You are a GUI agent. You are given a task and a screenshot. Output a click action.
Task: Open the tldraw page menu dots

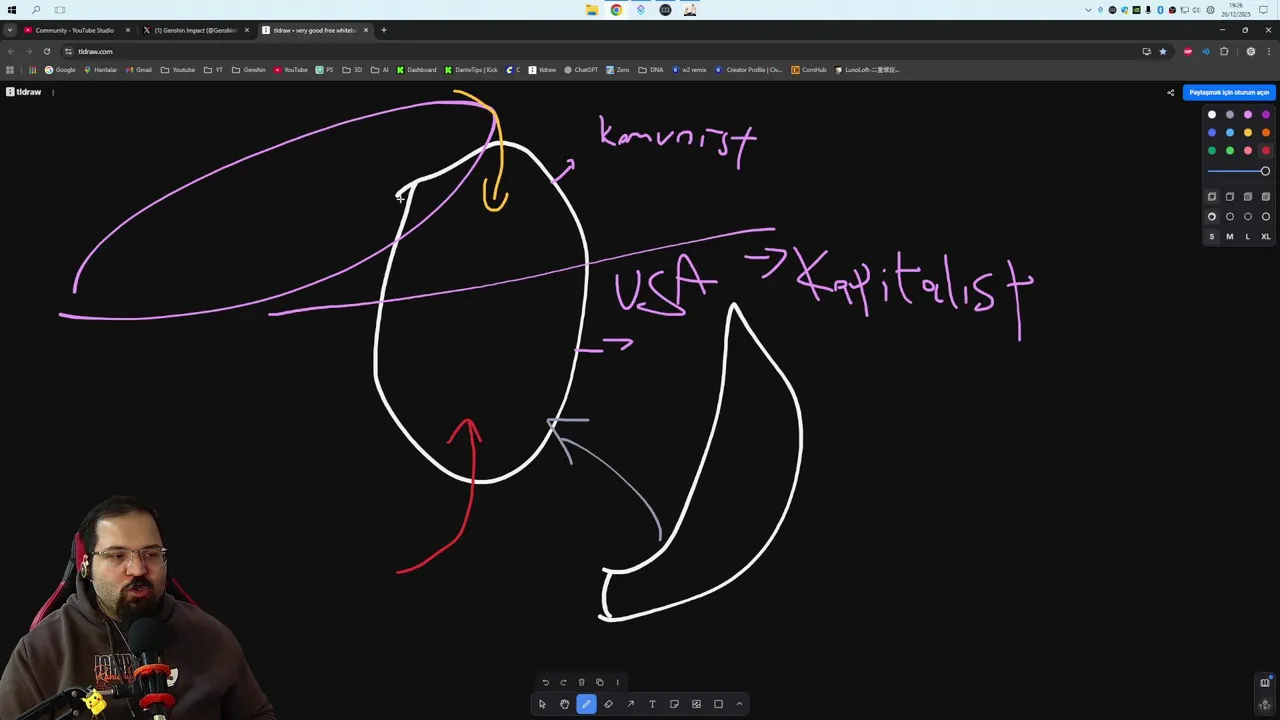click(53, 92)
